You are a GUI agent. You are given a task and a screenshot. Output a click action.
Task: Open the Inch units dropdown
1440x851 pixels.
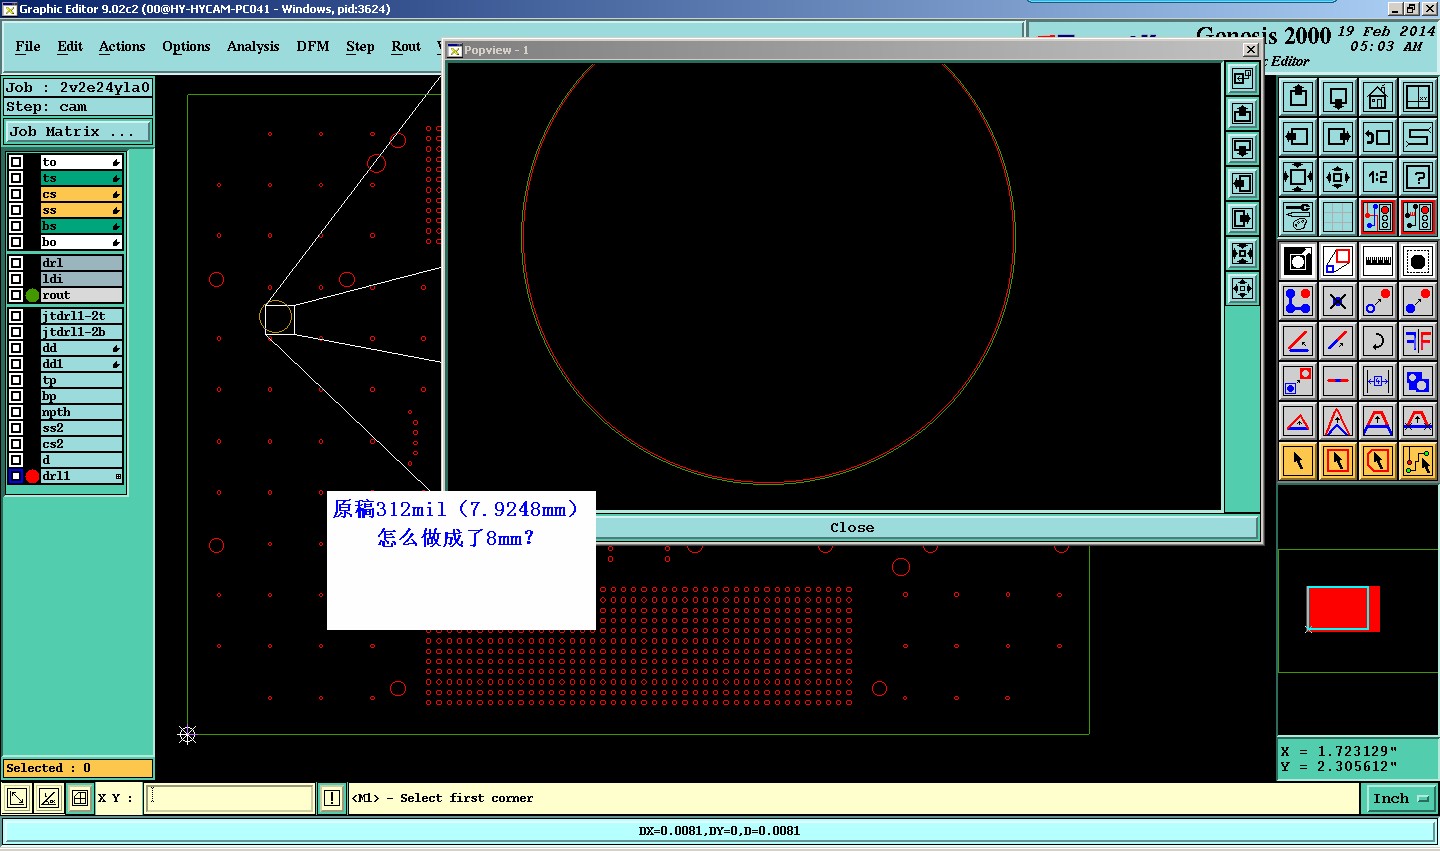pyautogui.click(x=1399, y=798)
